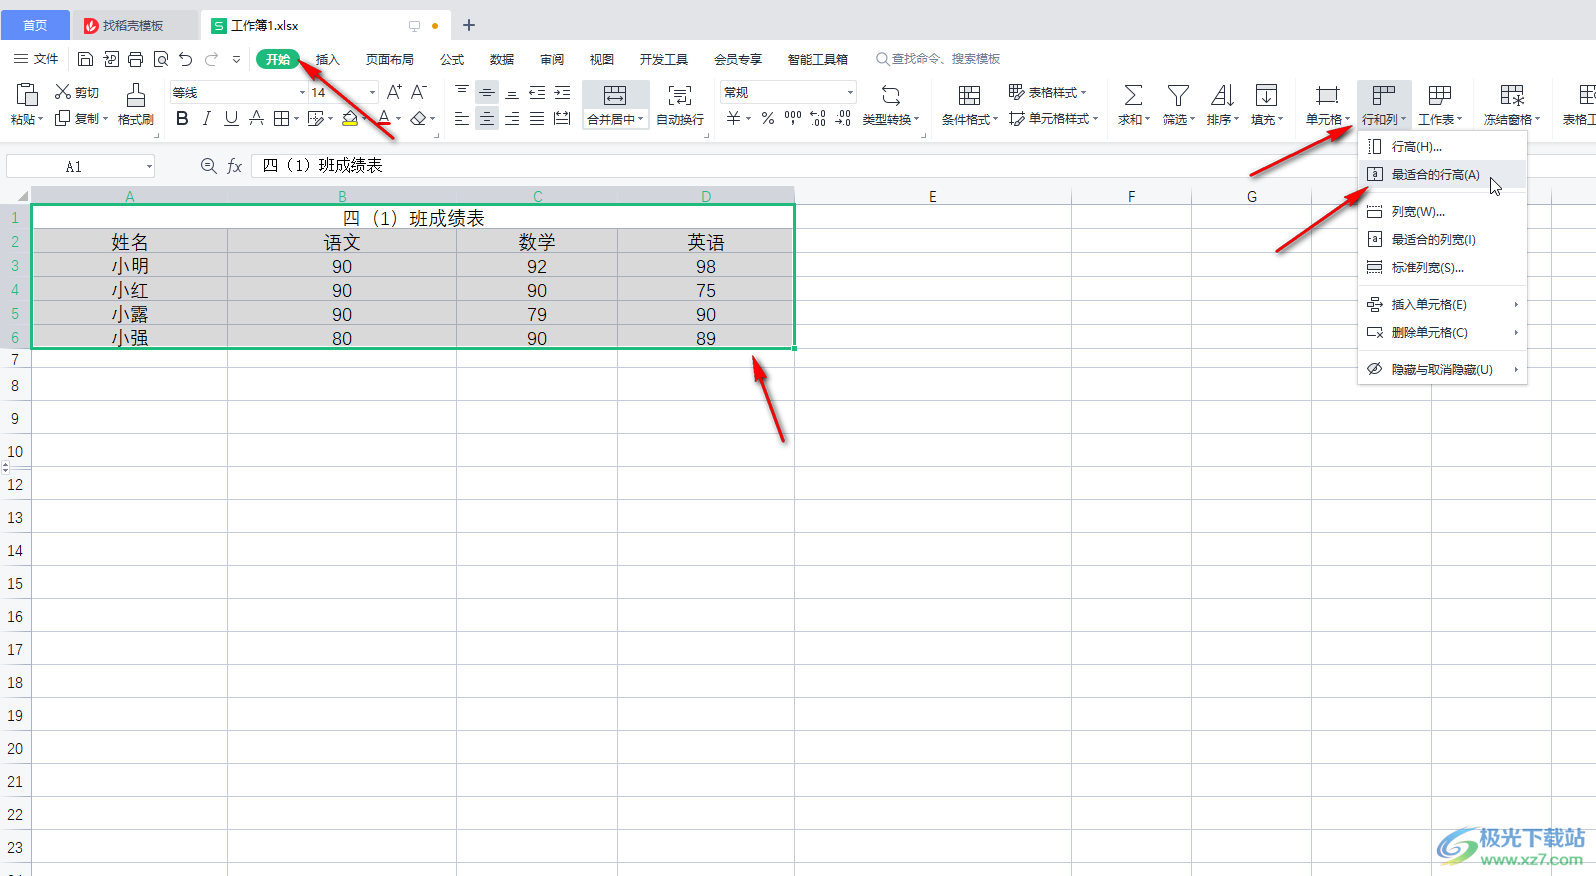Image resolution: width=1596 pixels, height=876 pixels.
Task: Click the fill color bucket swatch
Action: click(350, 118)
